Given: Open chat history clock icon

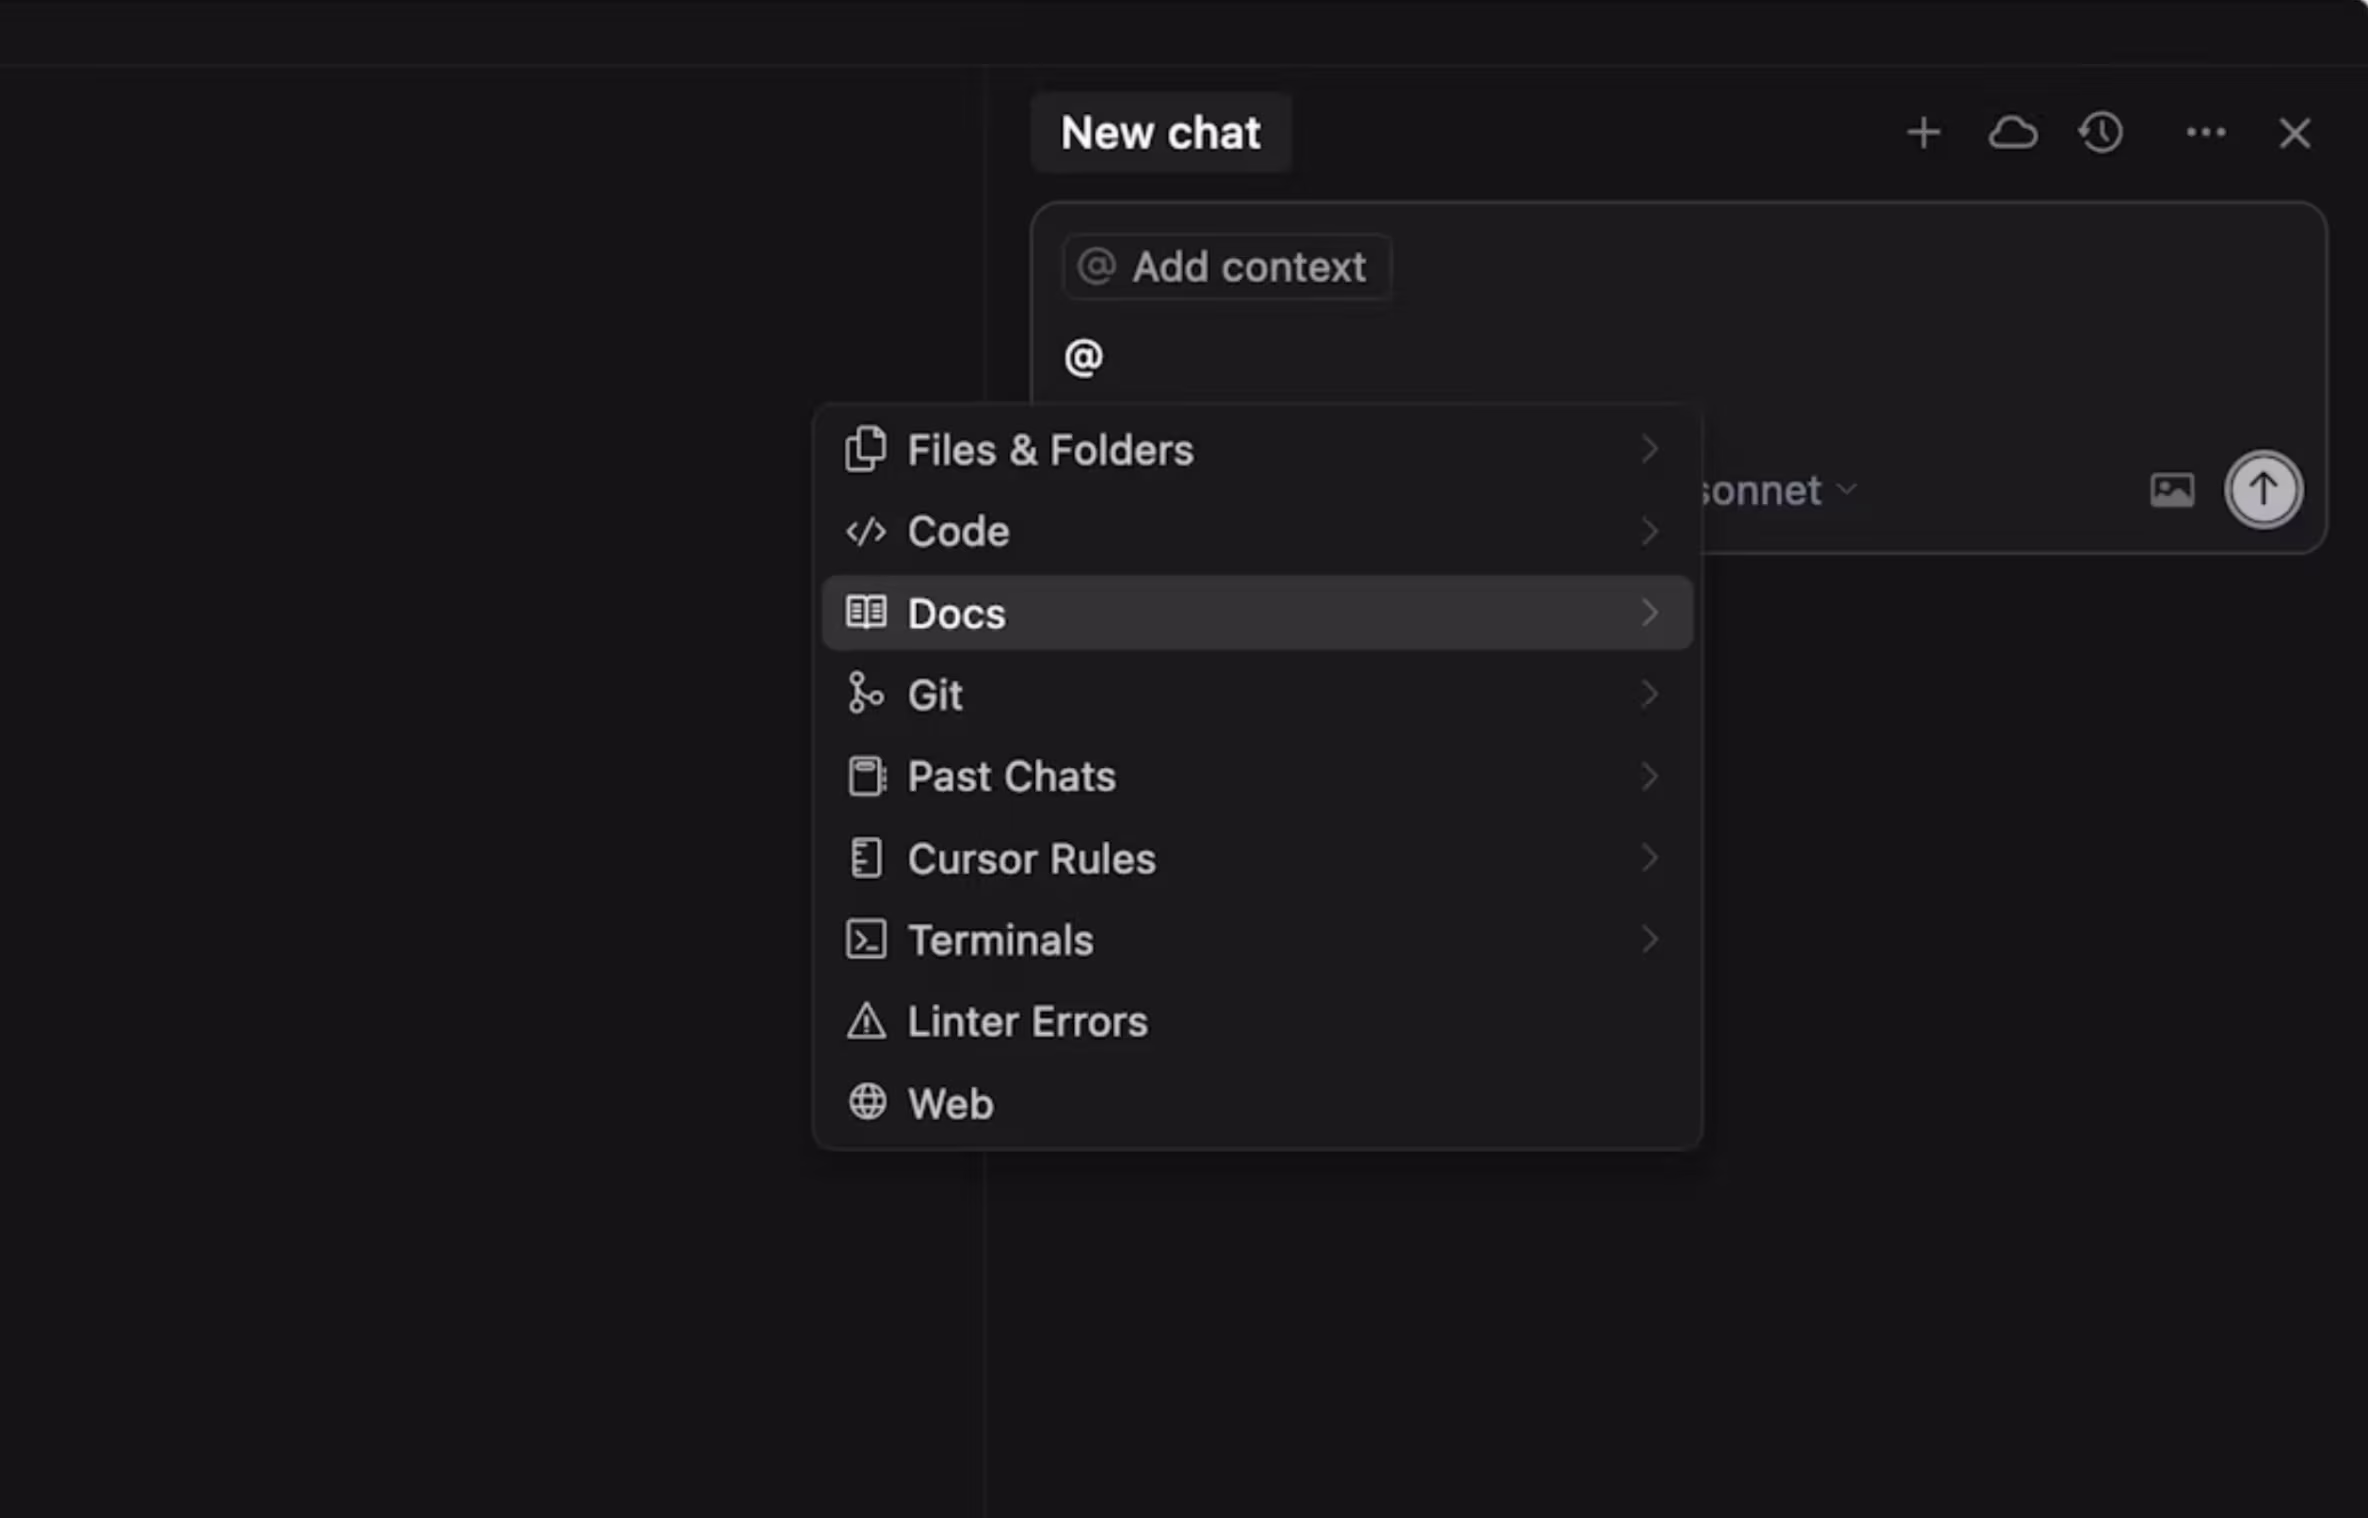Looking at the screenshot, I should pos(2101,133).
